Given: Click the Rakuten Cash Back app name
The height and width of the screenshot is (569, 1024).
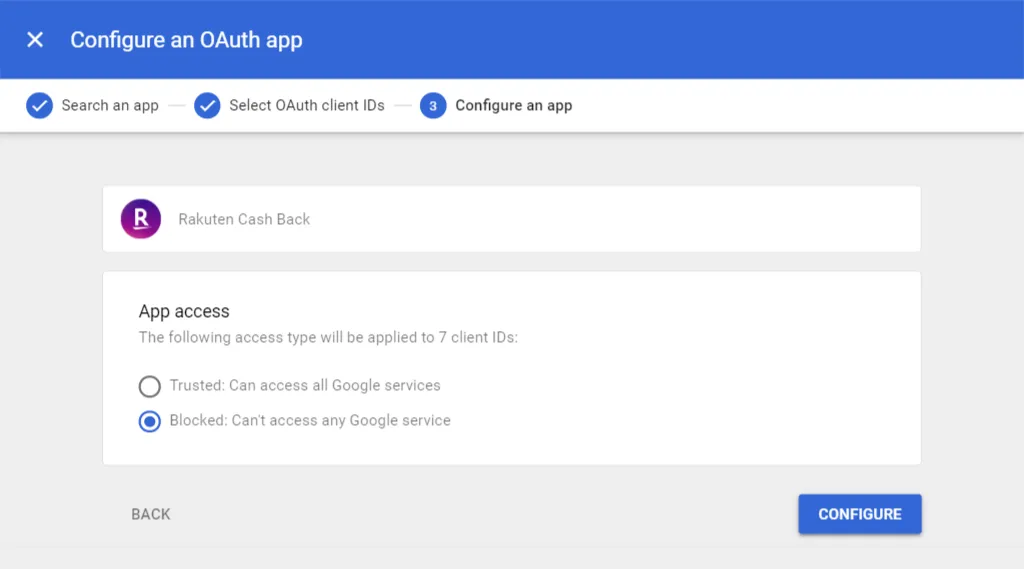Looking at the screenshot, I should click(244, 219).
